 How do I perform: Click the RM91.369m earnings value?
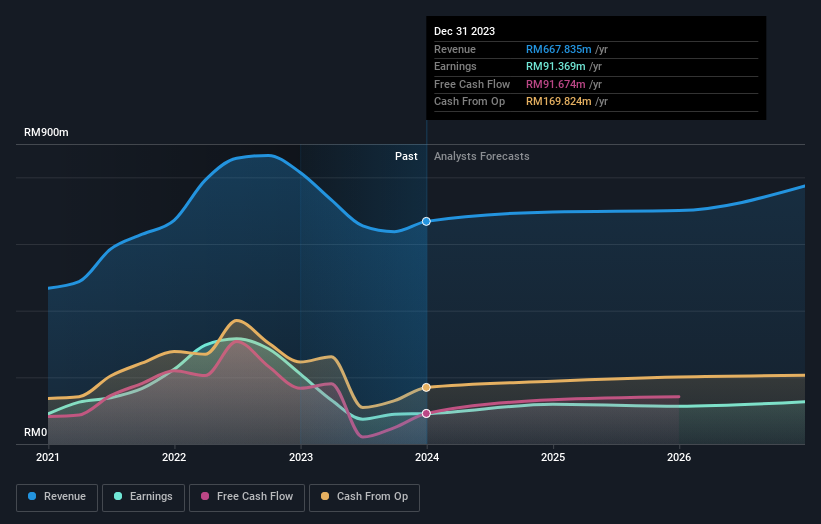pos(556,66)
